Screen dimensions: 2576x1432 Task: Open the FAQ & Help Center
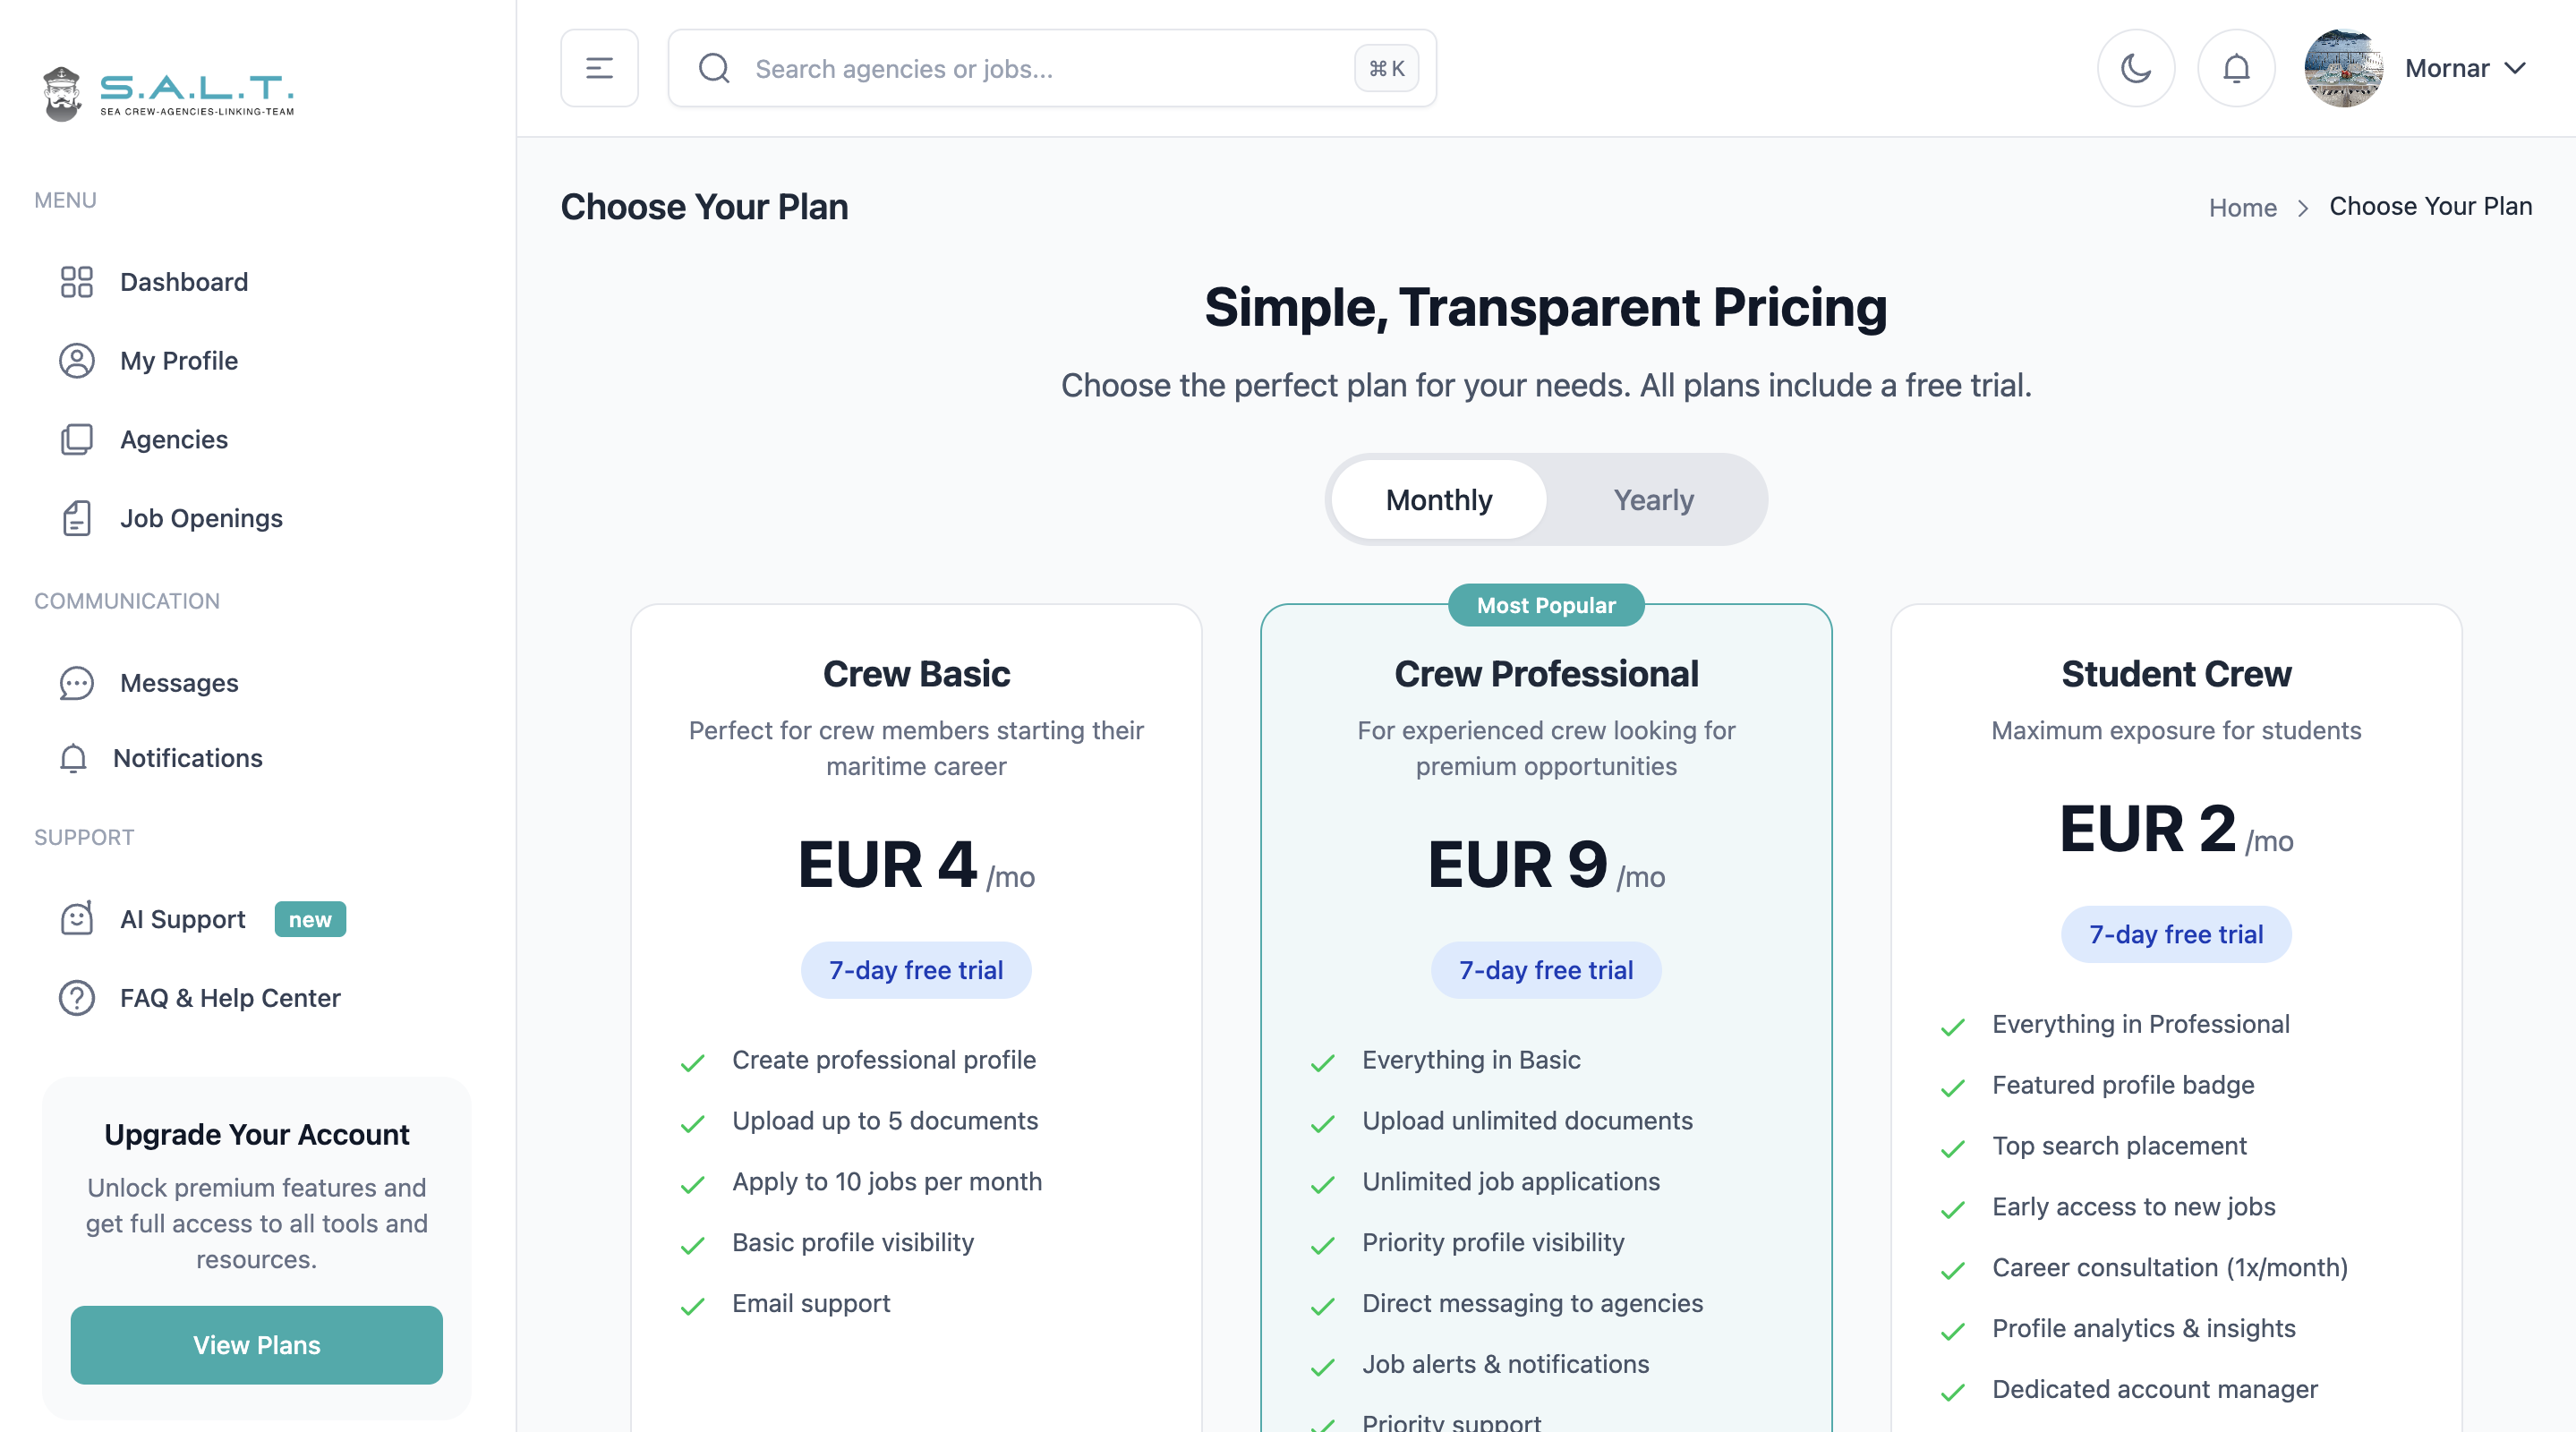pyautogui.click(x=229, y=997)
